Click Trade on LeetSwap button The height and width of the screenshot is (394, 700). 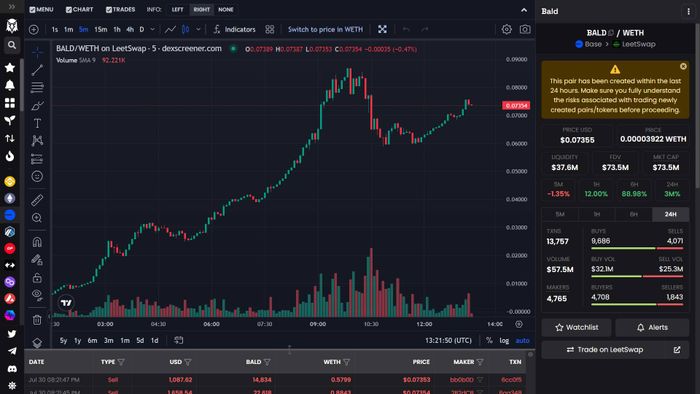point(615,350)
